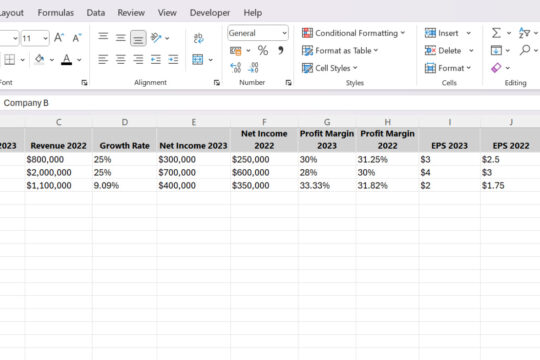Click Borders icon
540x360 pixels.
9,60
